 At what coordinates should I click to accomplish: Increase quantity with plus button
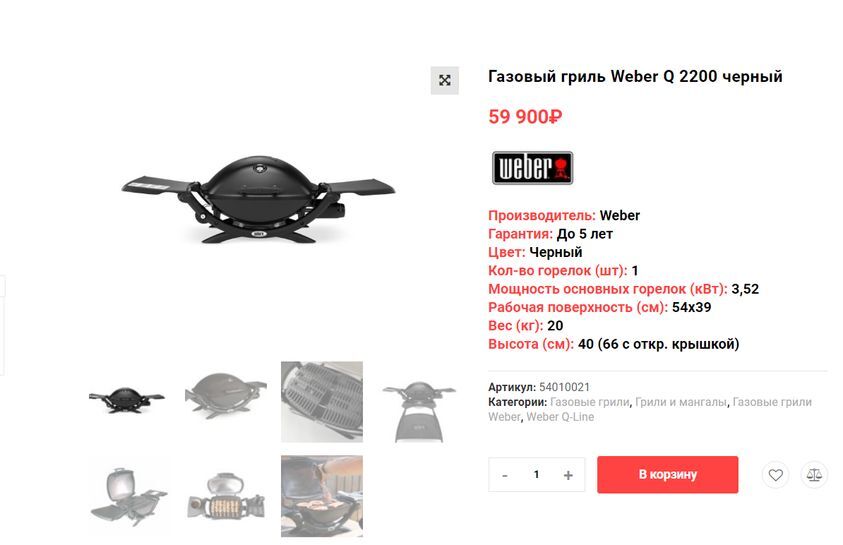pos(568,475)
